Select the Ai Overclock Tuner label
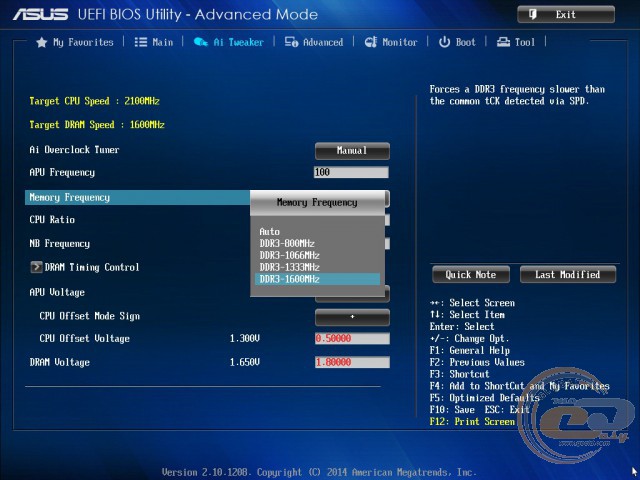640x480 pixels. point(74,150)
